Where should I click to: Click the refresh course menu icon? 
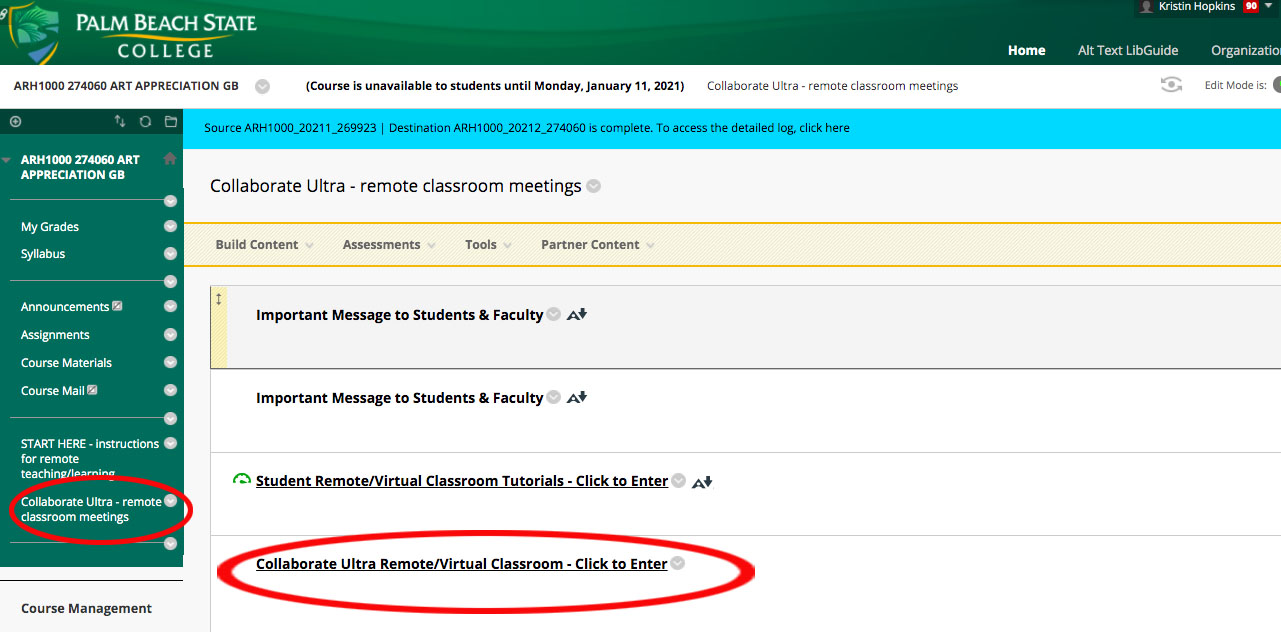pos(145,122)
